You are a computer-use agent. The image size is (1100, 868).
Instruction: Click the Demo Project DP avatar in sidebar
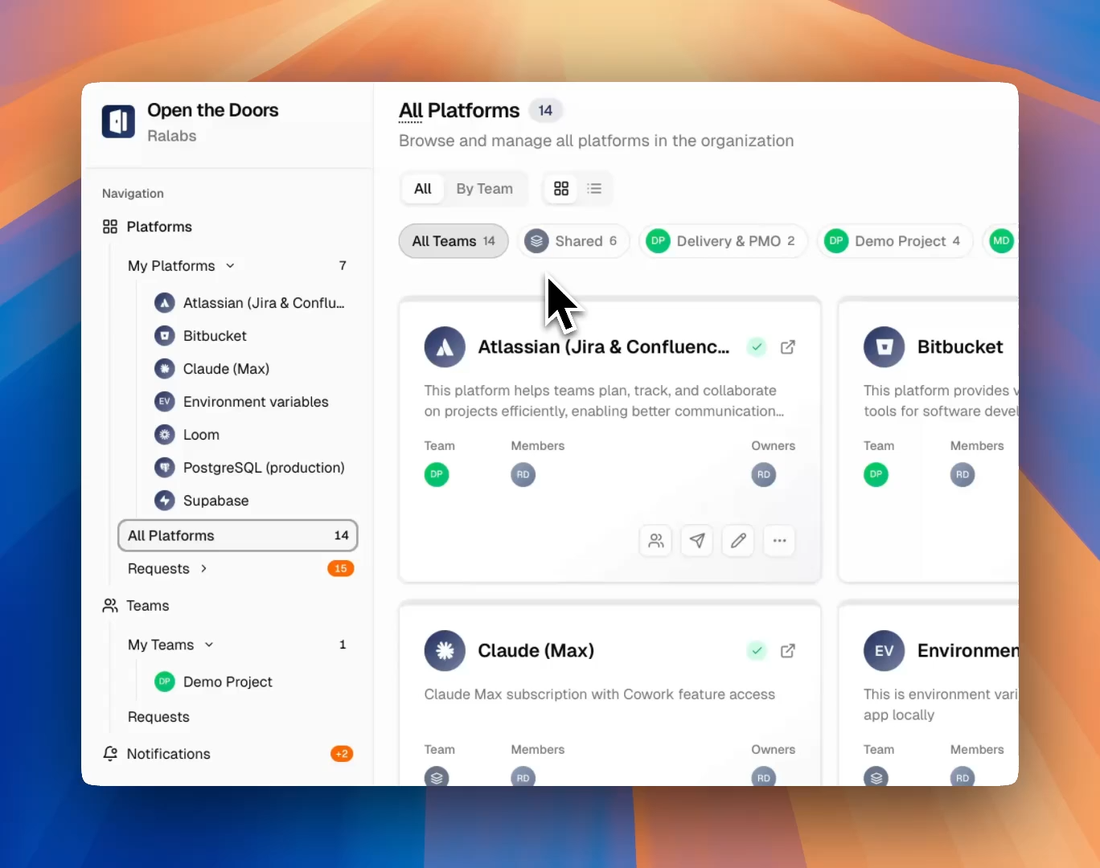pyautogui.click(x=164, y=681)
